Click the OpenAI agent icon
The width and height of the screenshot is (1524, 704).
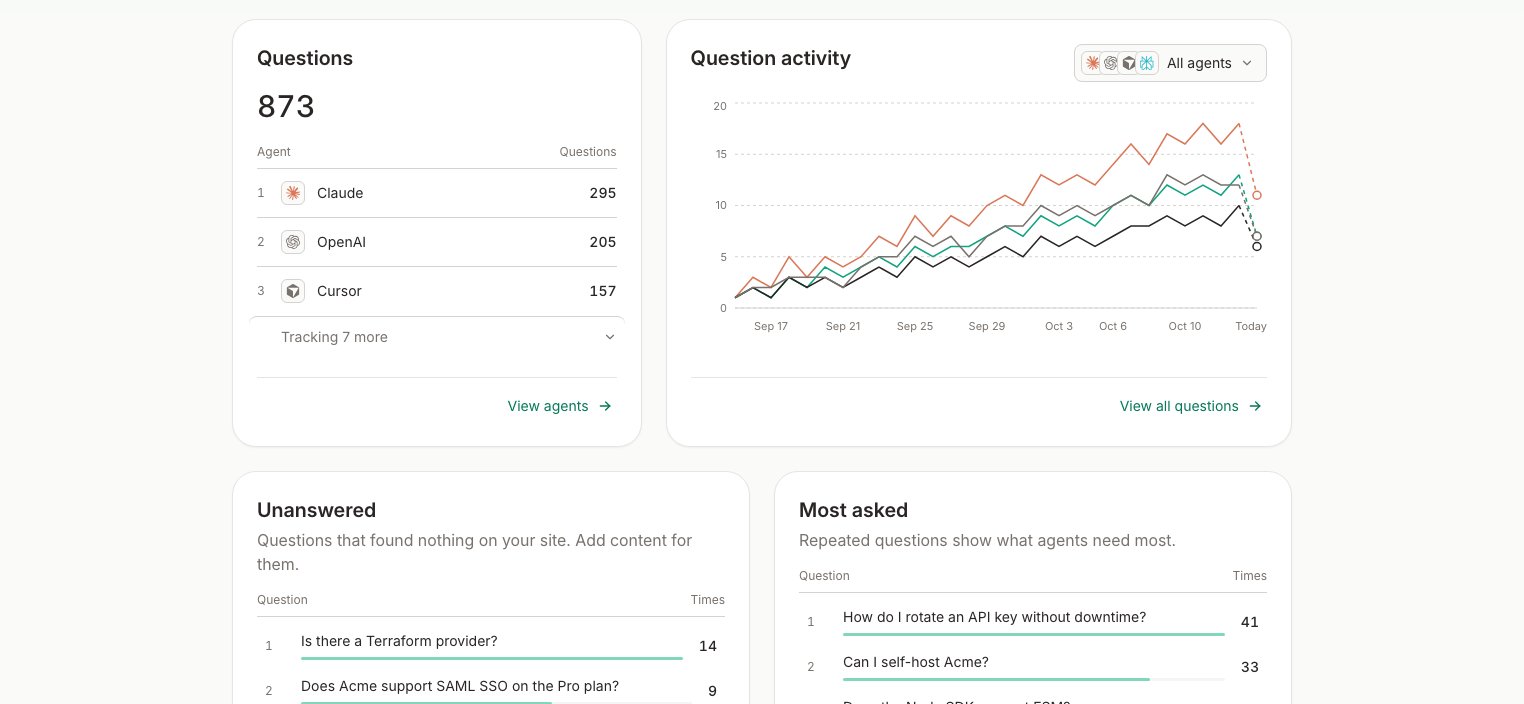[293, 242]
